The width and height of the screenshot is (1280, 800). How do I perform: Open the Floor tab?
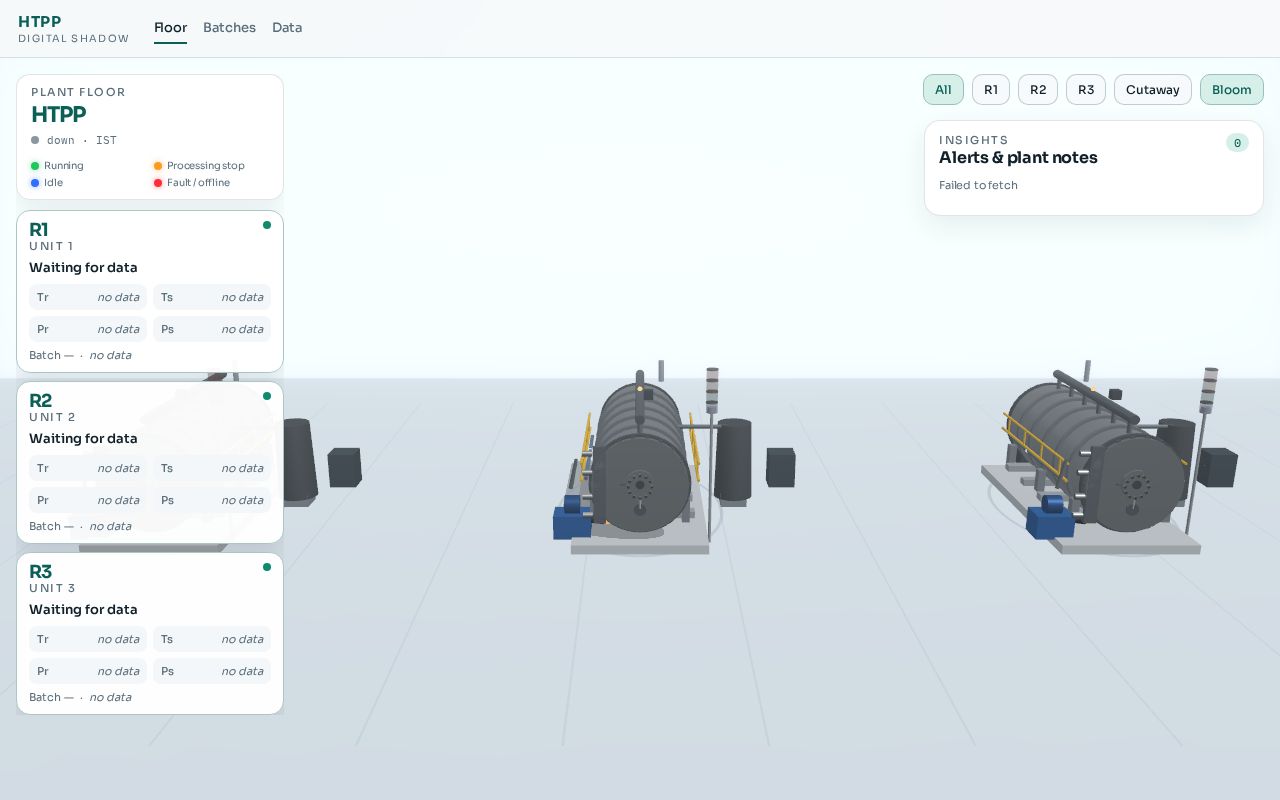170,28
